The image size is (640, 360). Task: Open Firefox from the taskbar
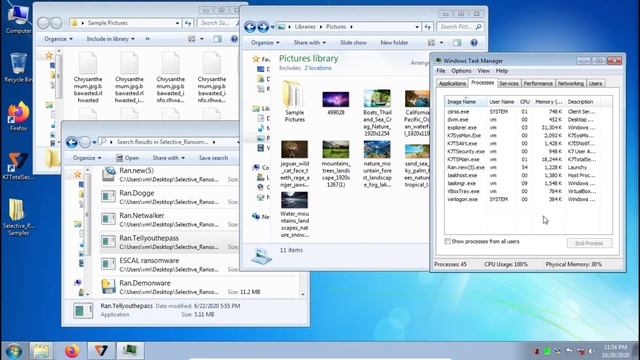[x=72, y=351]
